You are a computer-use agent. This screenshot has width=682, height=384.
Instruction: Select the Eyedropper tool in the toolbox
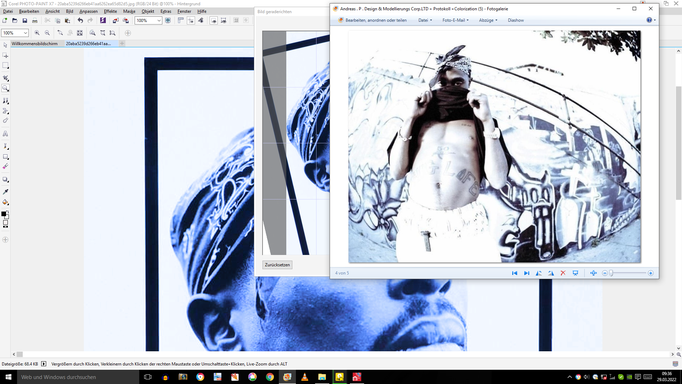[5, 191]
